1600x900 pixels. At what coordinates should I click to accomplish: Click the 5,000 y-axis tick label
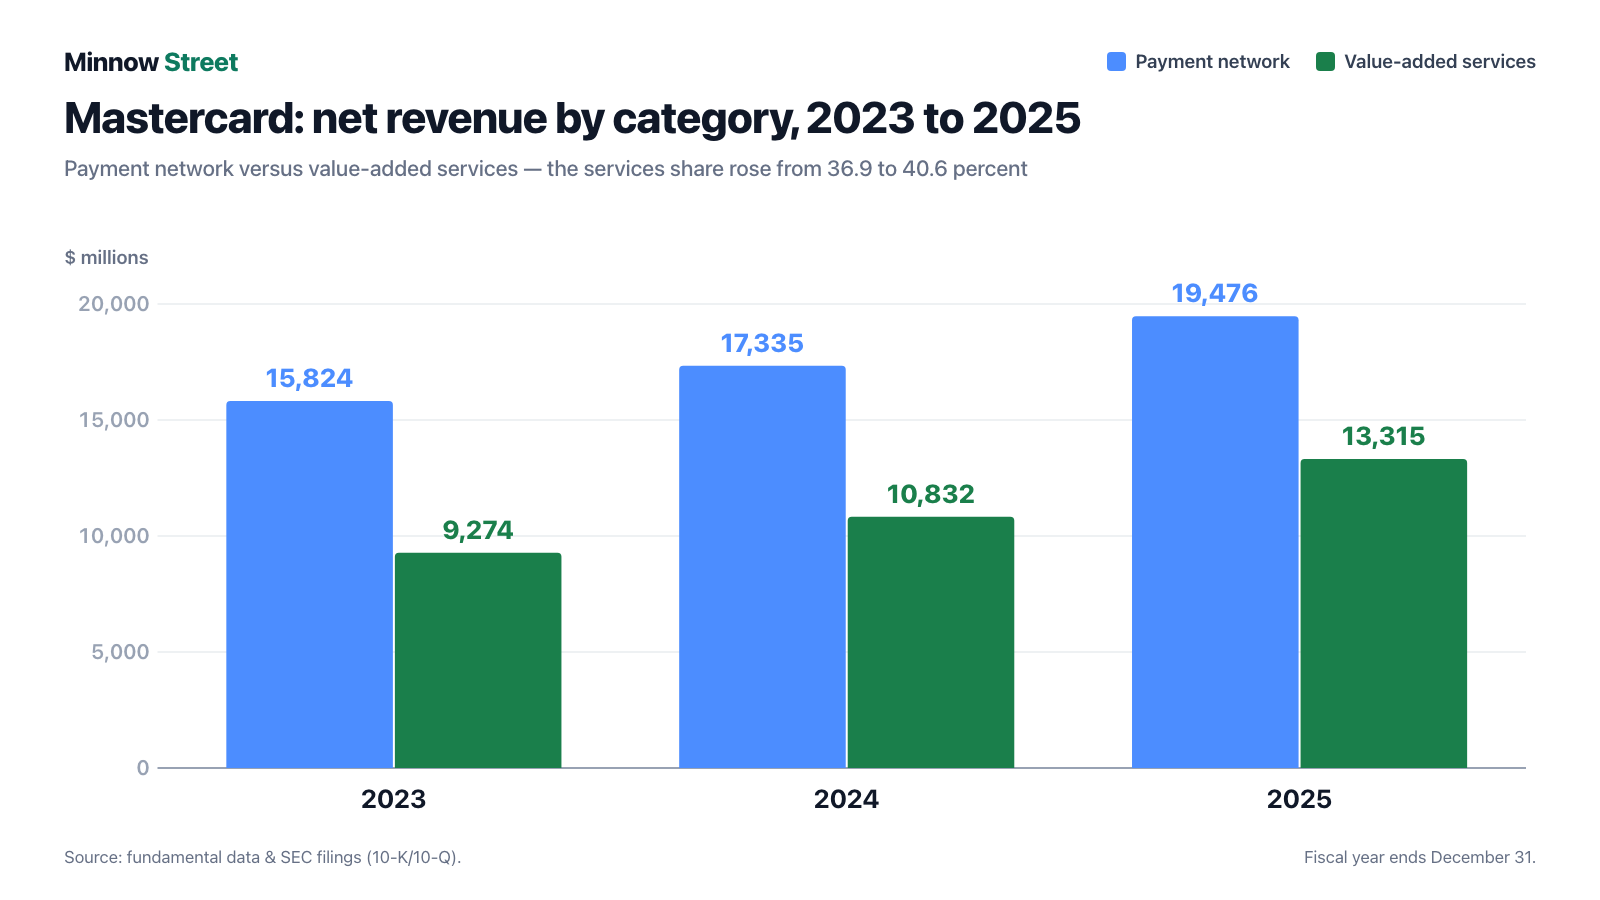120,652
